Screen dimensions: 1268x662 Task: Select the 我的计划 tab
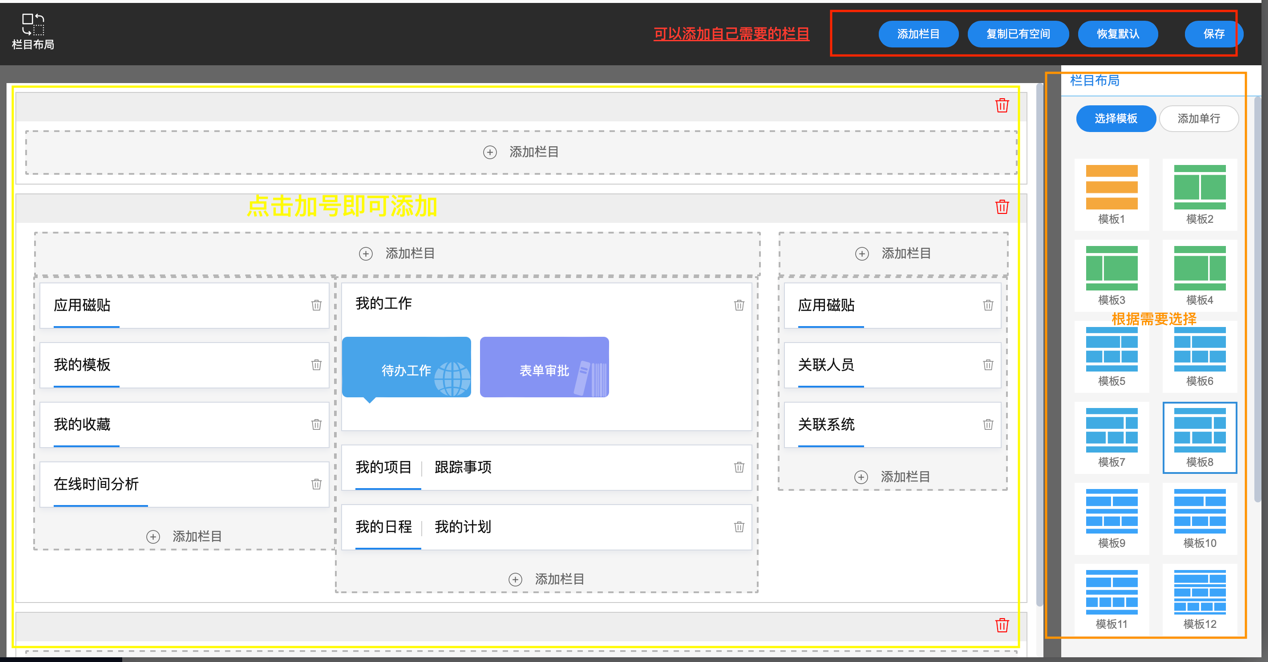pos(462,527)
